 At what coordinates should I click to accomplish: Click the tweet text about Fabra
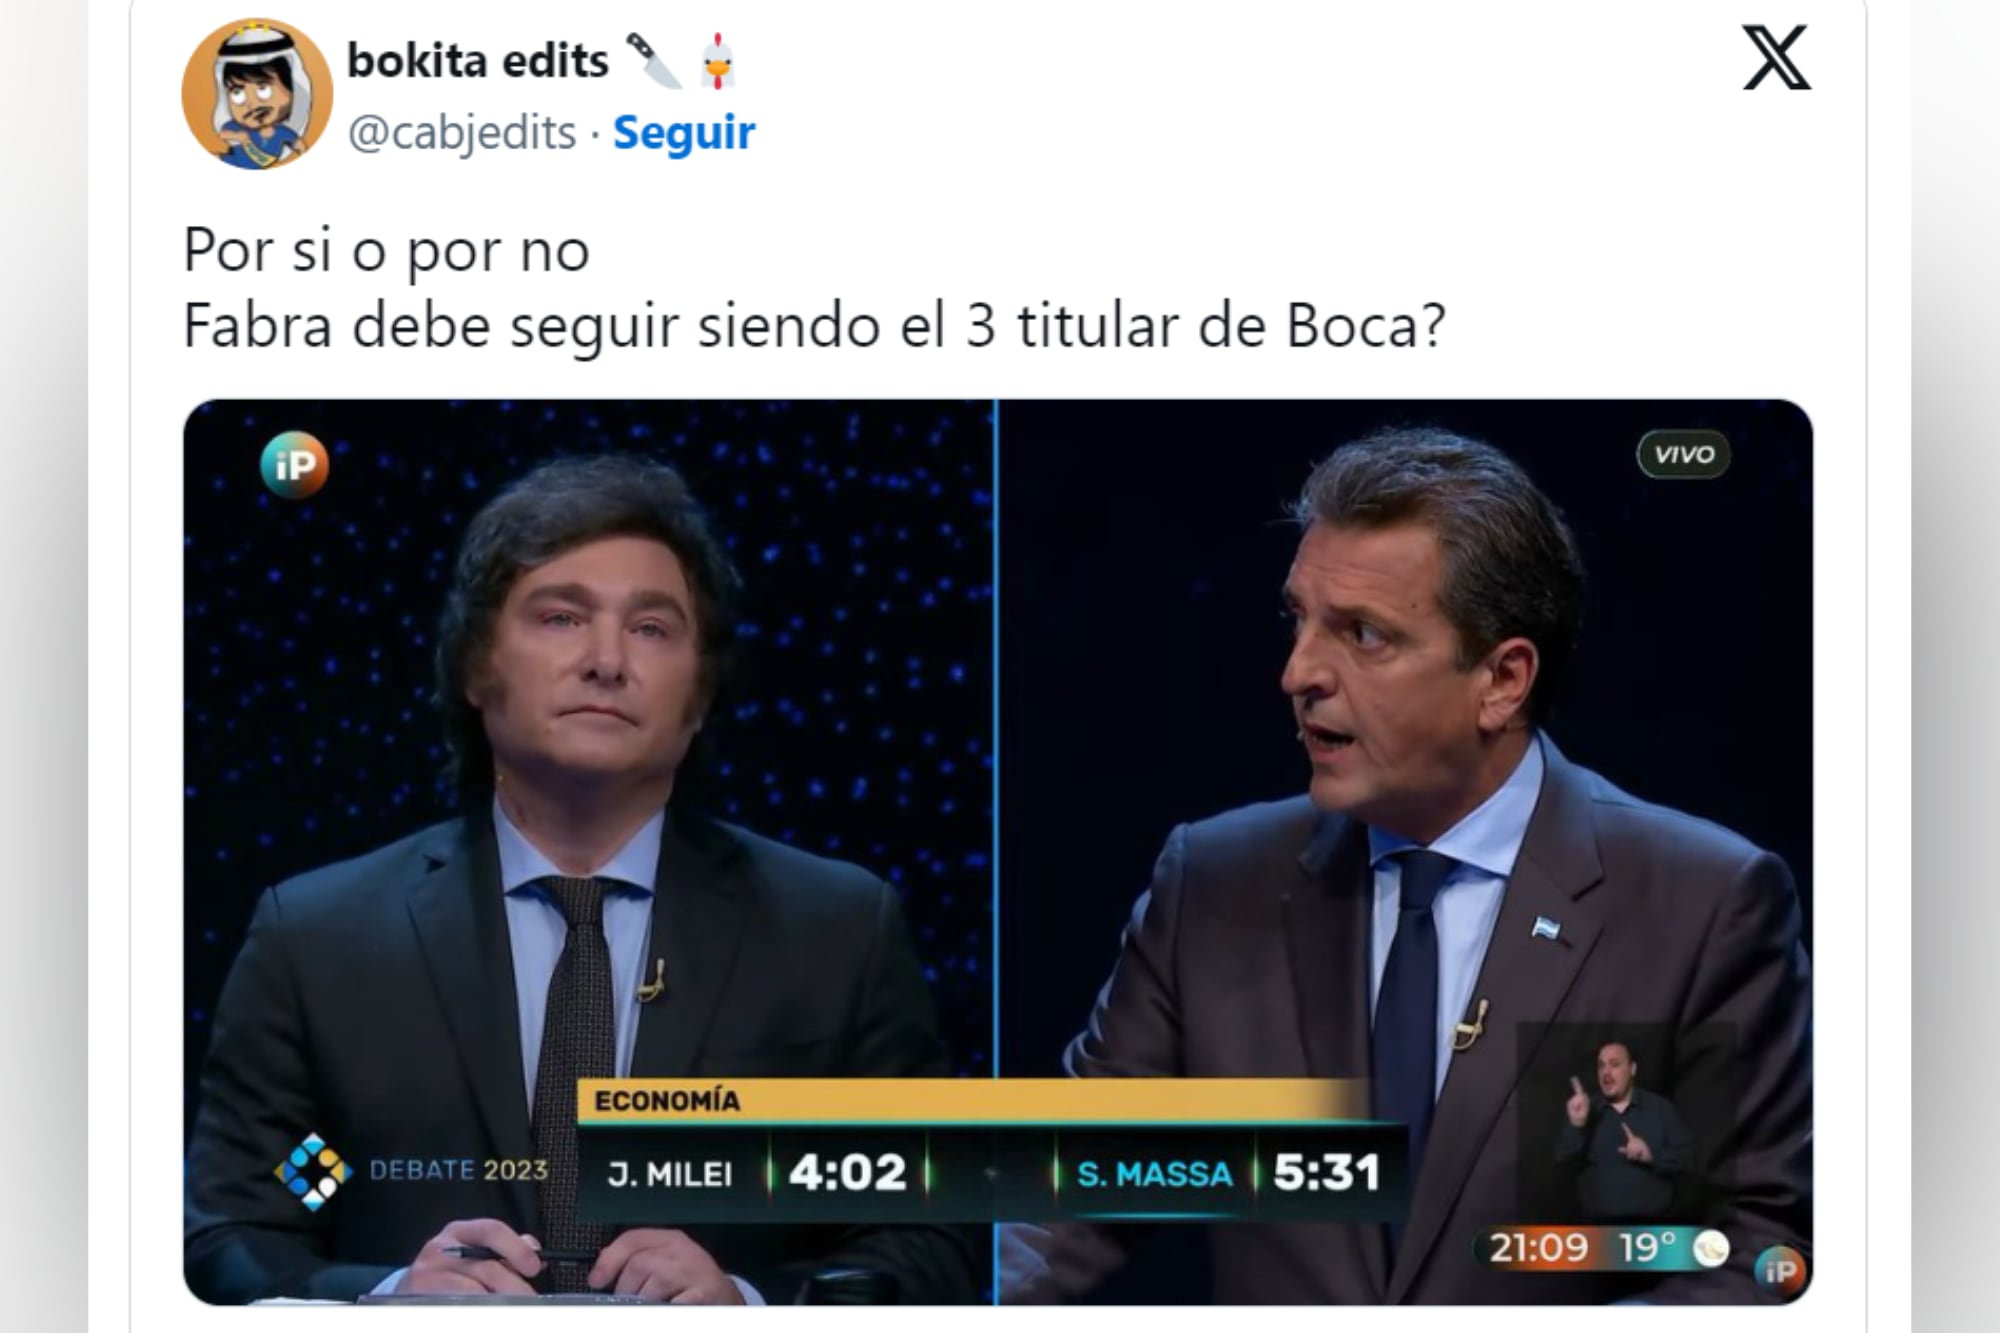814,287
